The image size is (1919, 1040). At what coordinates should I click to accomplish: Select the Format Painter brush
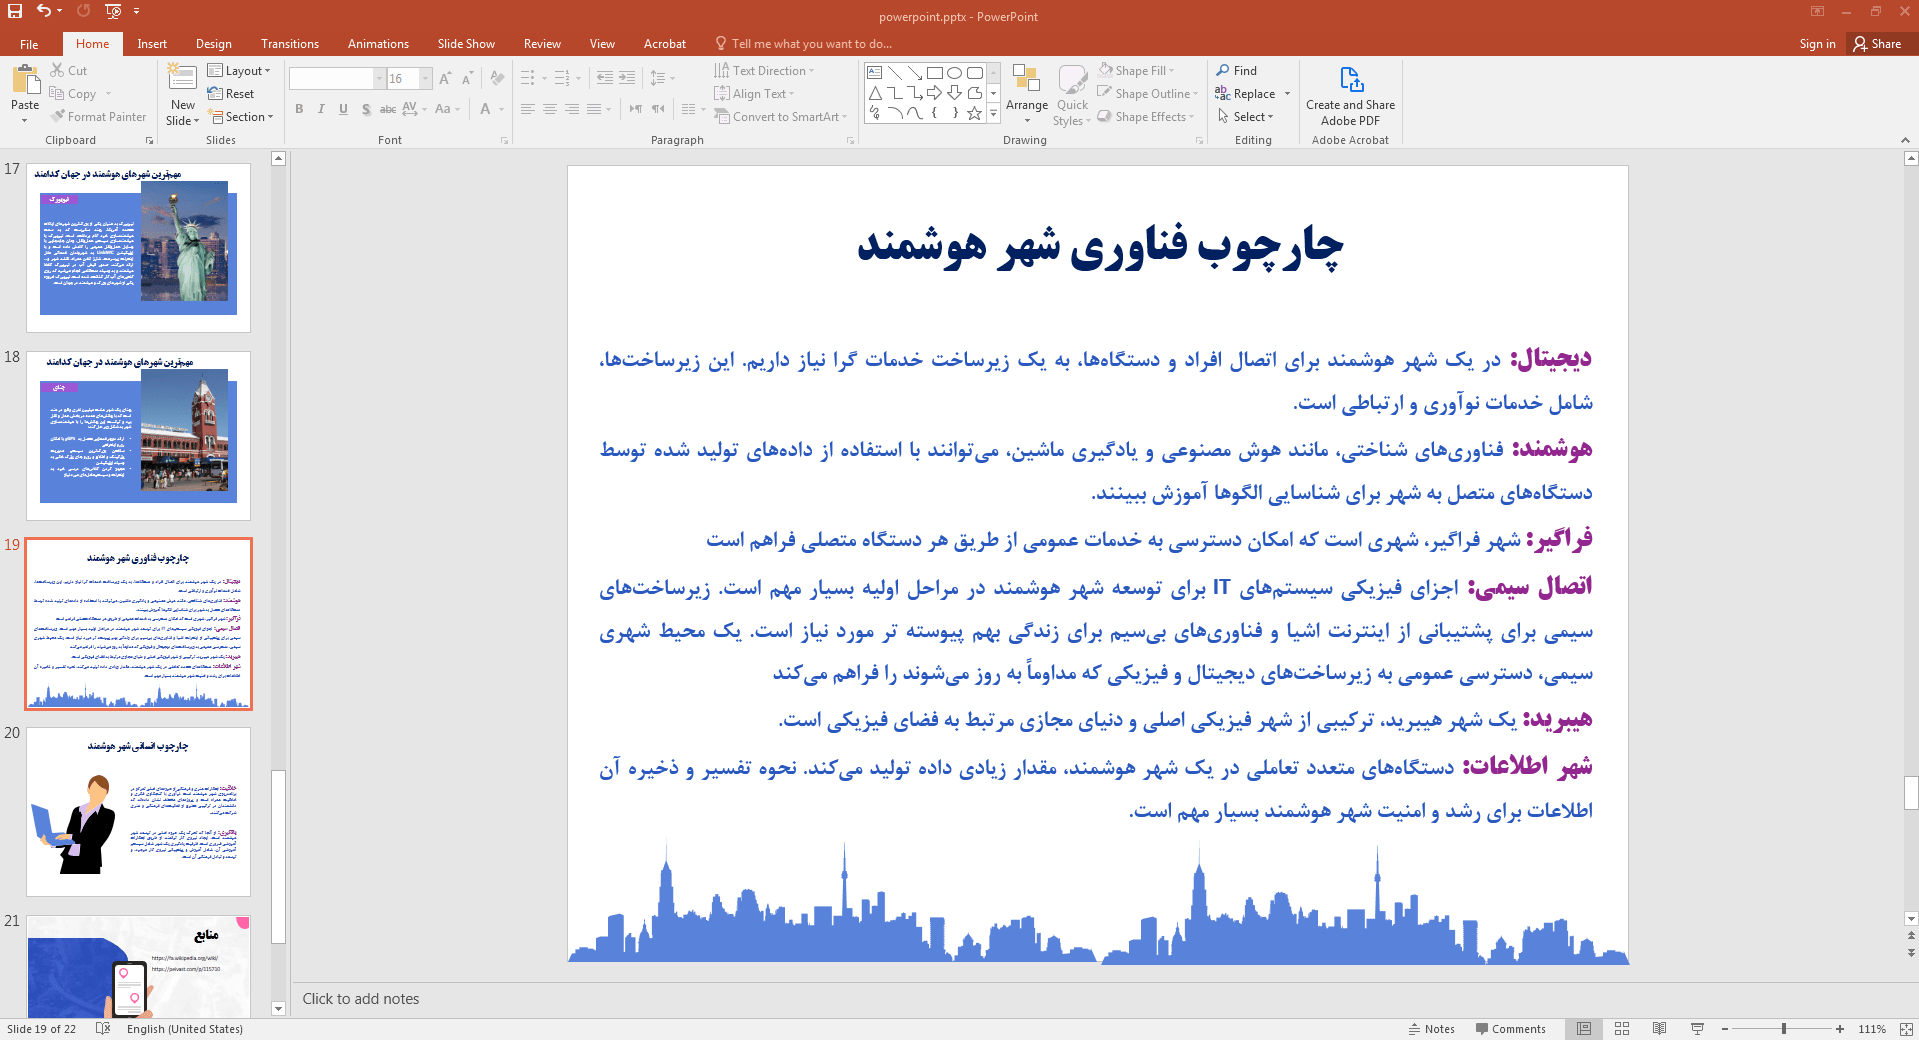[x=99, y=117]
